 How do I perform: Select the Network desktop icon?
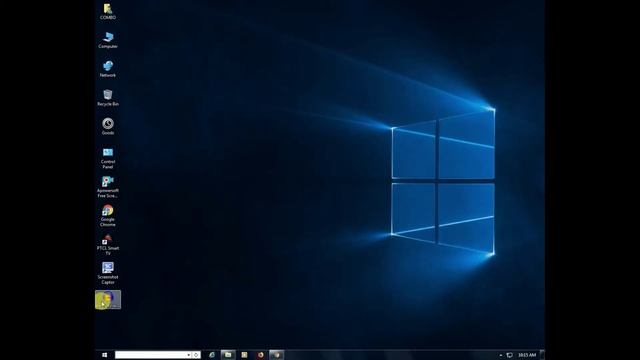(108, 69)
